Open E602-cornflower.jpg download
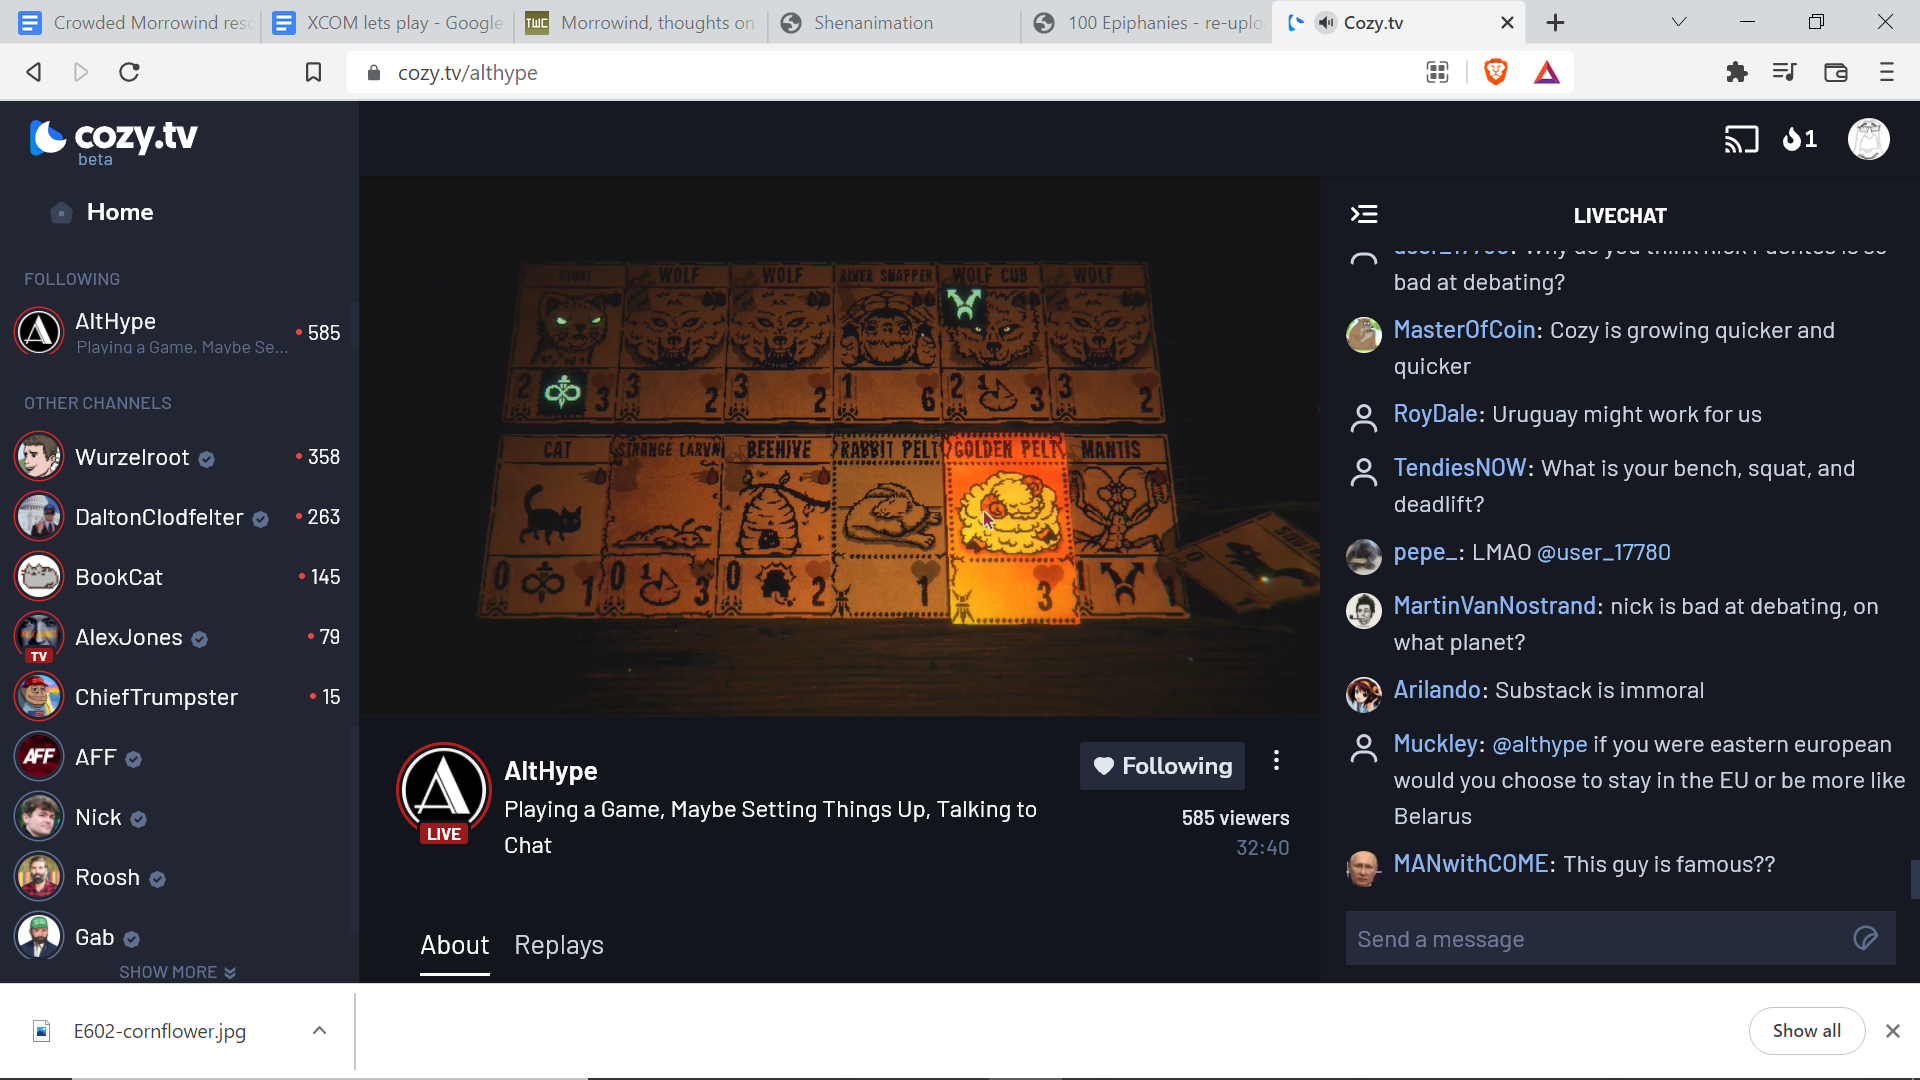 click(x=159, y=1031)
